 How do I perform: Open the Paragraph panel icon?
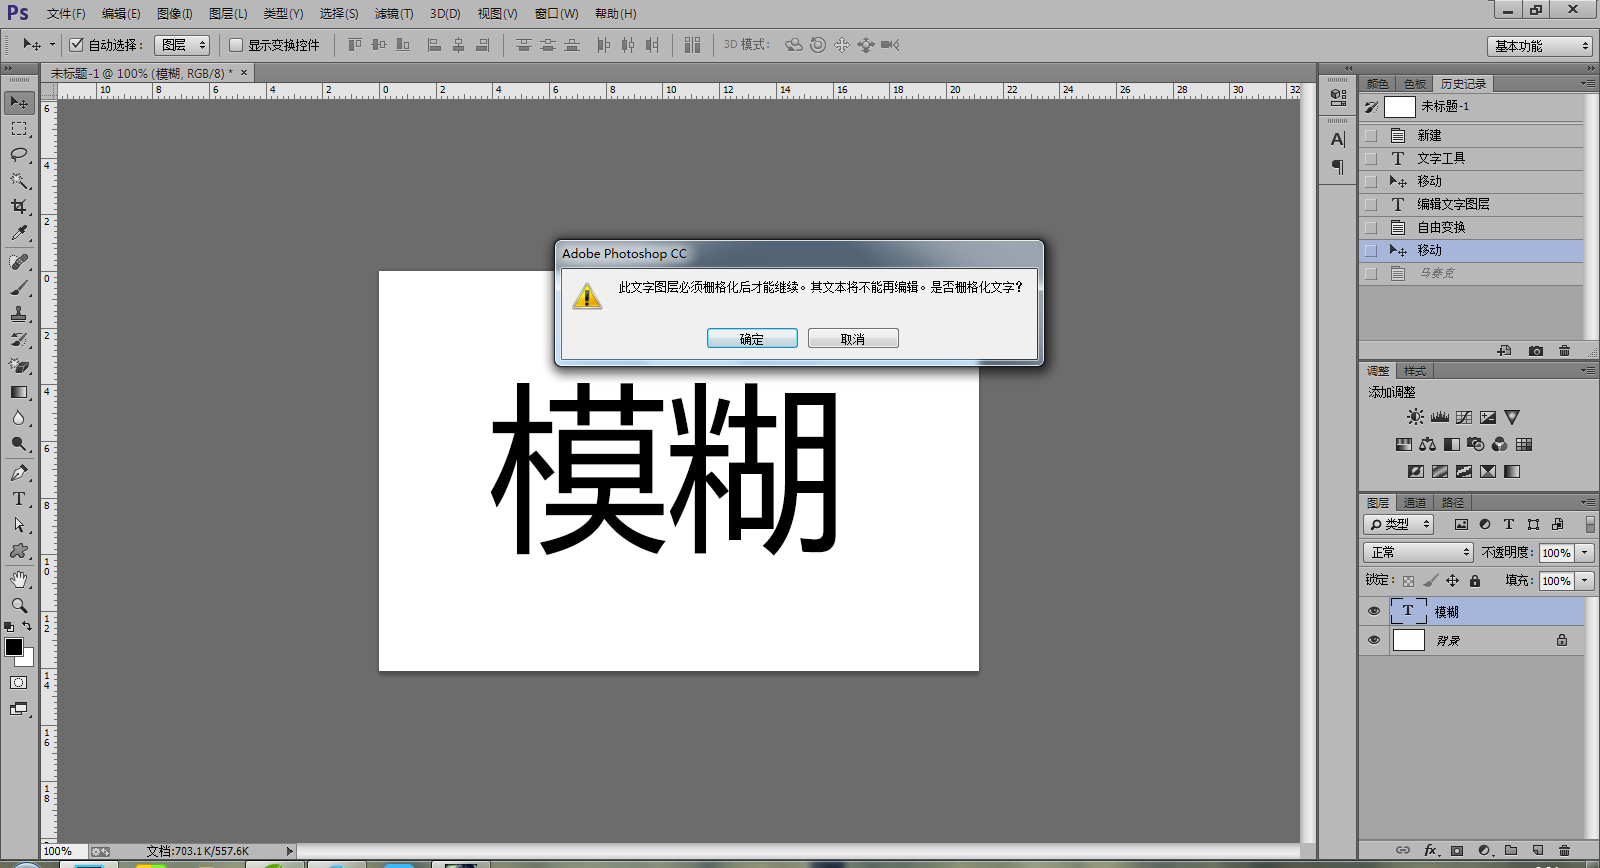1338,167
